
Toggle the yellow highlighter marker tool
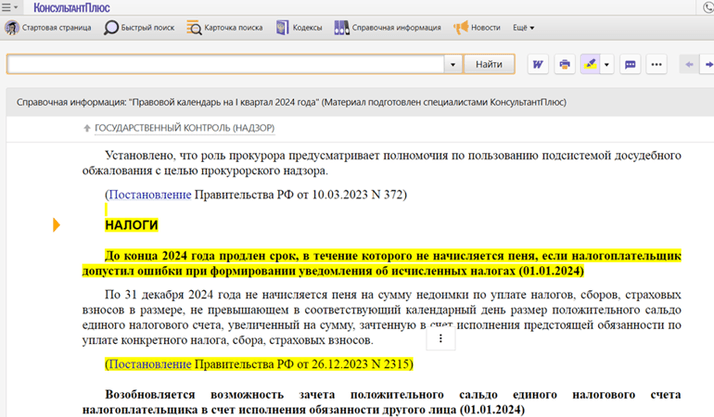(590, 64)
